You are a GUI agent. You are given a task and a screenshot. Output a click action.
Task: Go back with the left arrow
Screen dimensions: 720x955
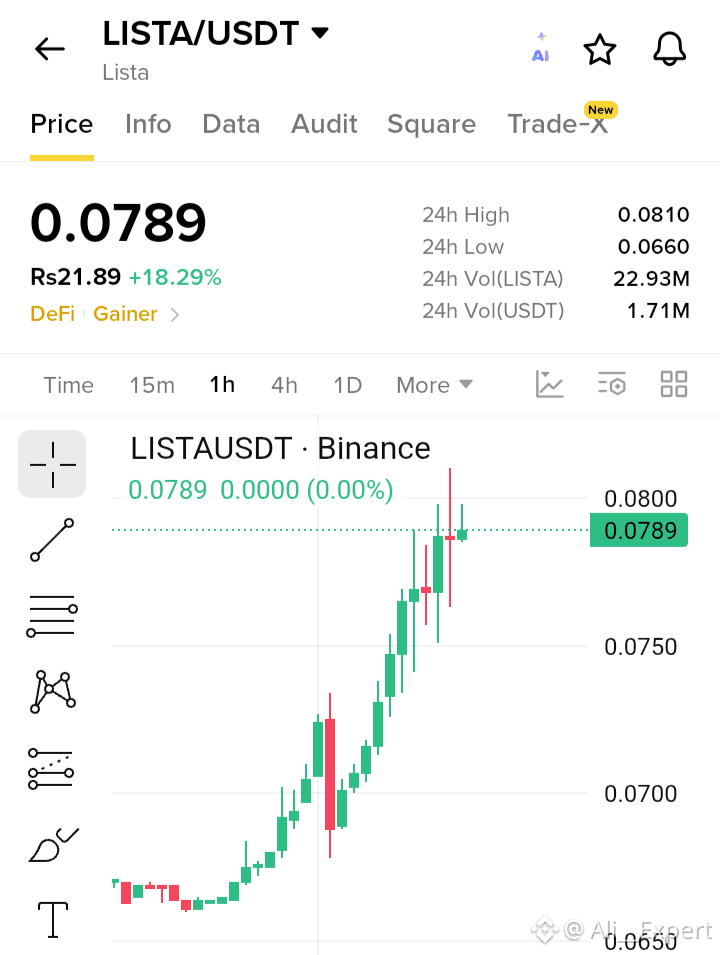pos(50,49)
